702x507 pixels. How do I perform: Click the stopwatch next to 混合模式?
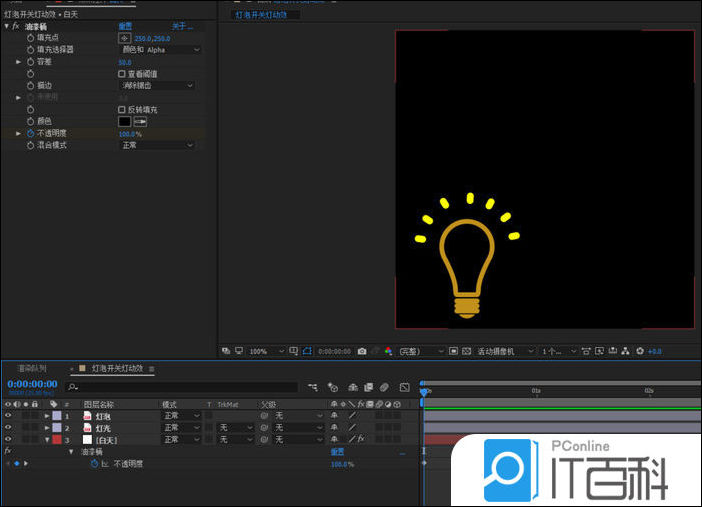pyautogui.click(x=30, y=145)
